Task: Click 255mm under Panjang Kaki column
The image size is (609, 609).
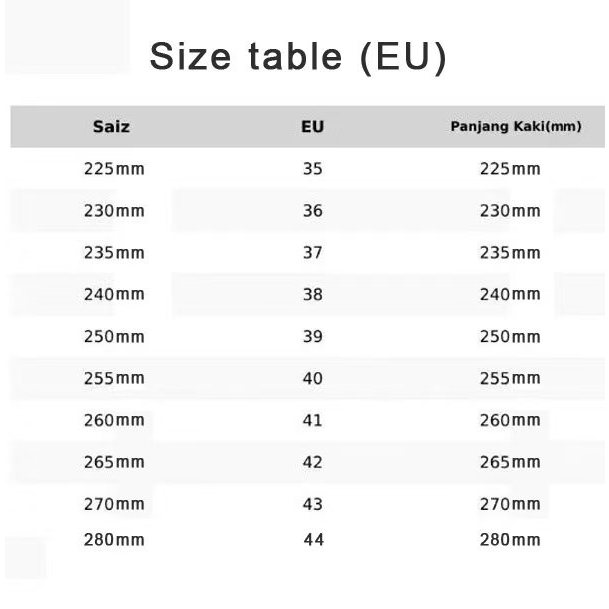Action: [510, 379]
